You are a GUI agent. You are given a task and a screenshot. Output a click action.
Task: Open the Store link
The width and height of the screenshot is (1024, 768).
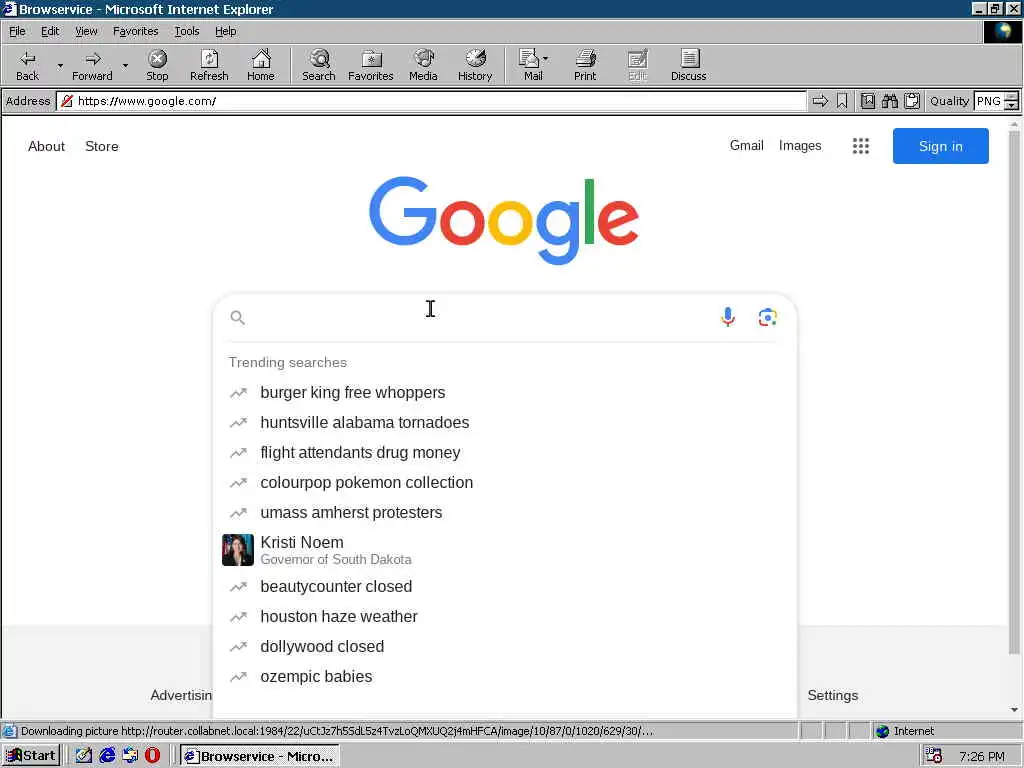pos(102,146)
